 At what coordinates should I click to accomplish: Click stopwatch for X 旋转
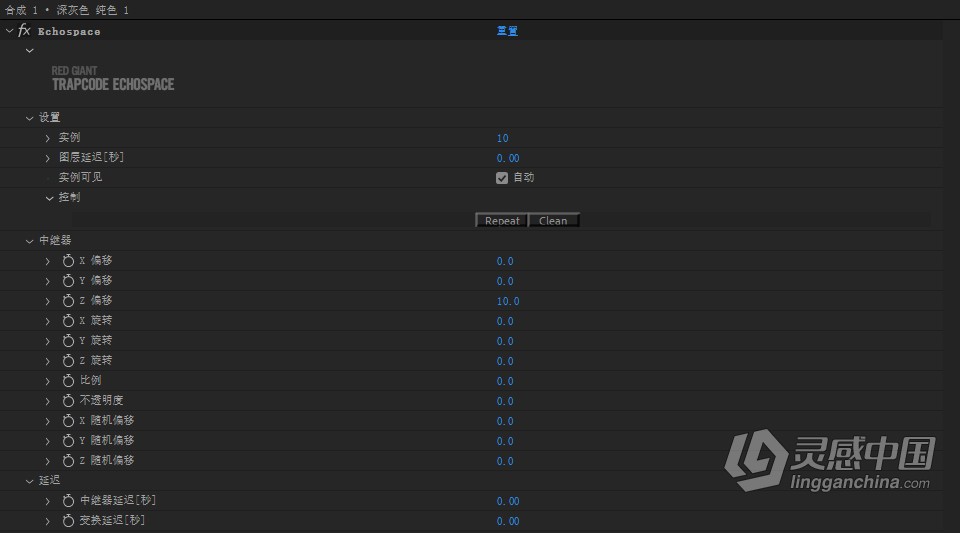point(68,321)
